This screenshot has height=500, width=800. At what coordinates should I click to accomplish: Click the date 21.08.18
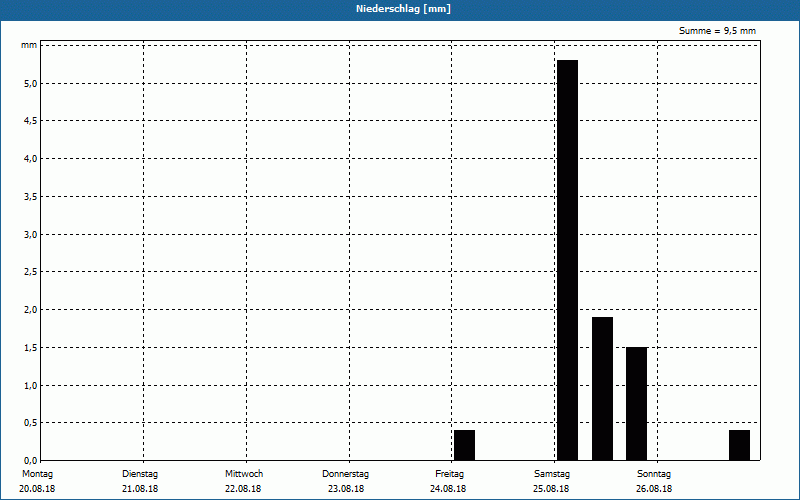click(140, 489)
